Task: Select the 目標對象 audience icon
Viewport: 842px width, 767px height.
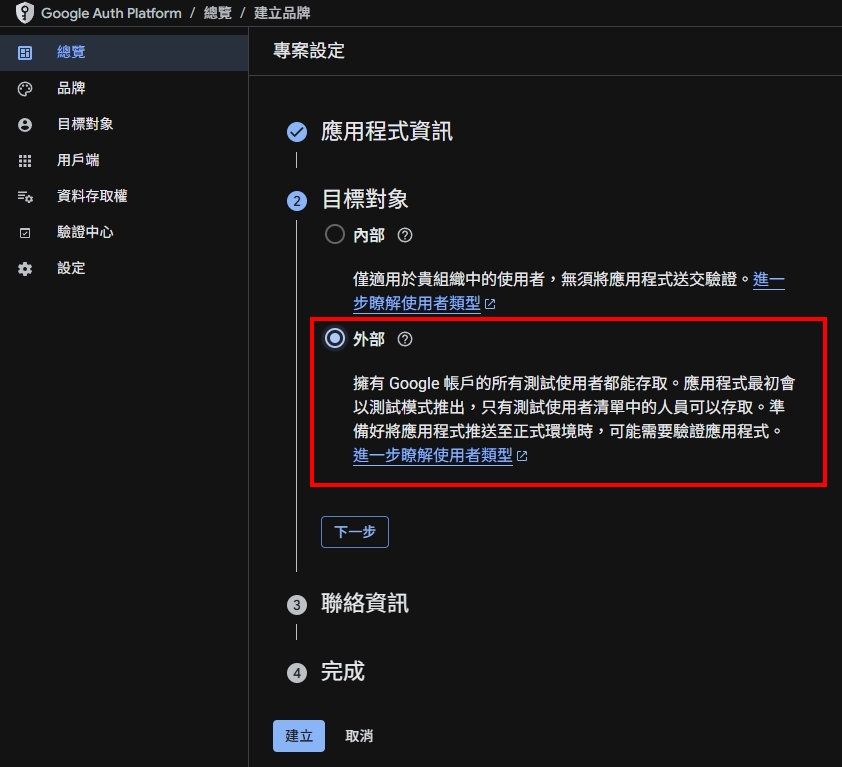Action: point(24,124)
